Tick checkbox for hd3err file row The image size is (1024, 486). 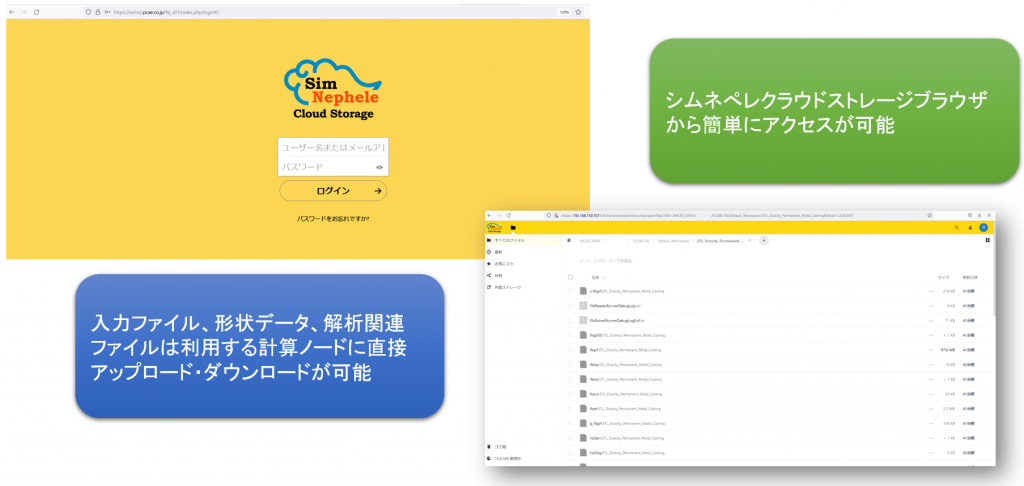(x=570, y=438)
